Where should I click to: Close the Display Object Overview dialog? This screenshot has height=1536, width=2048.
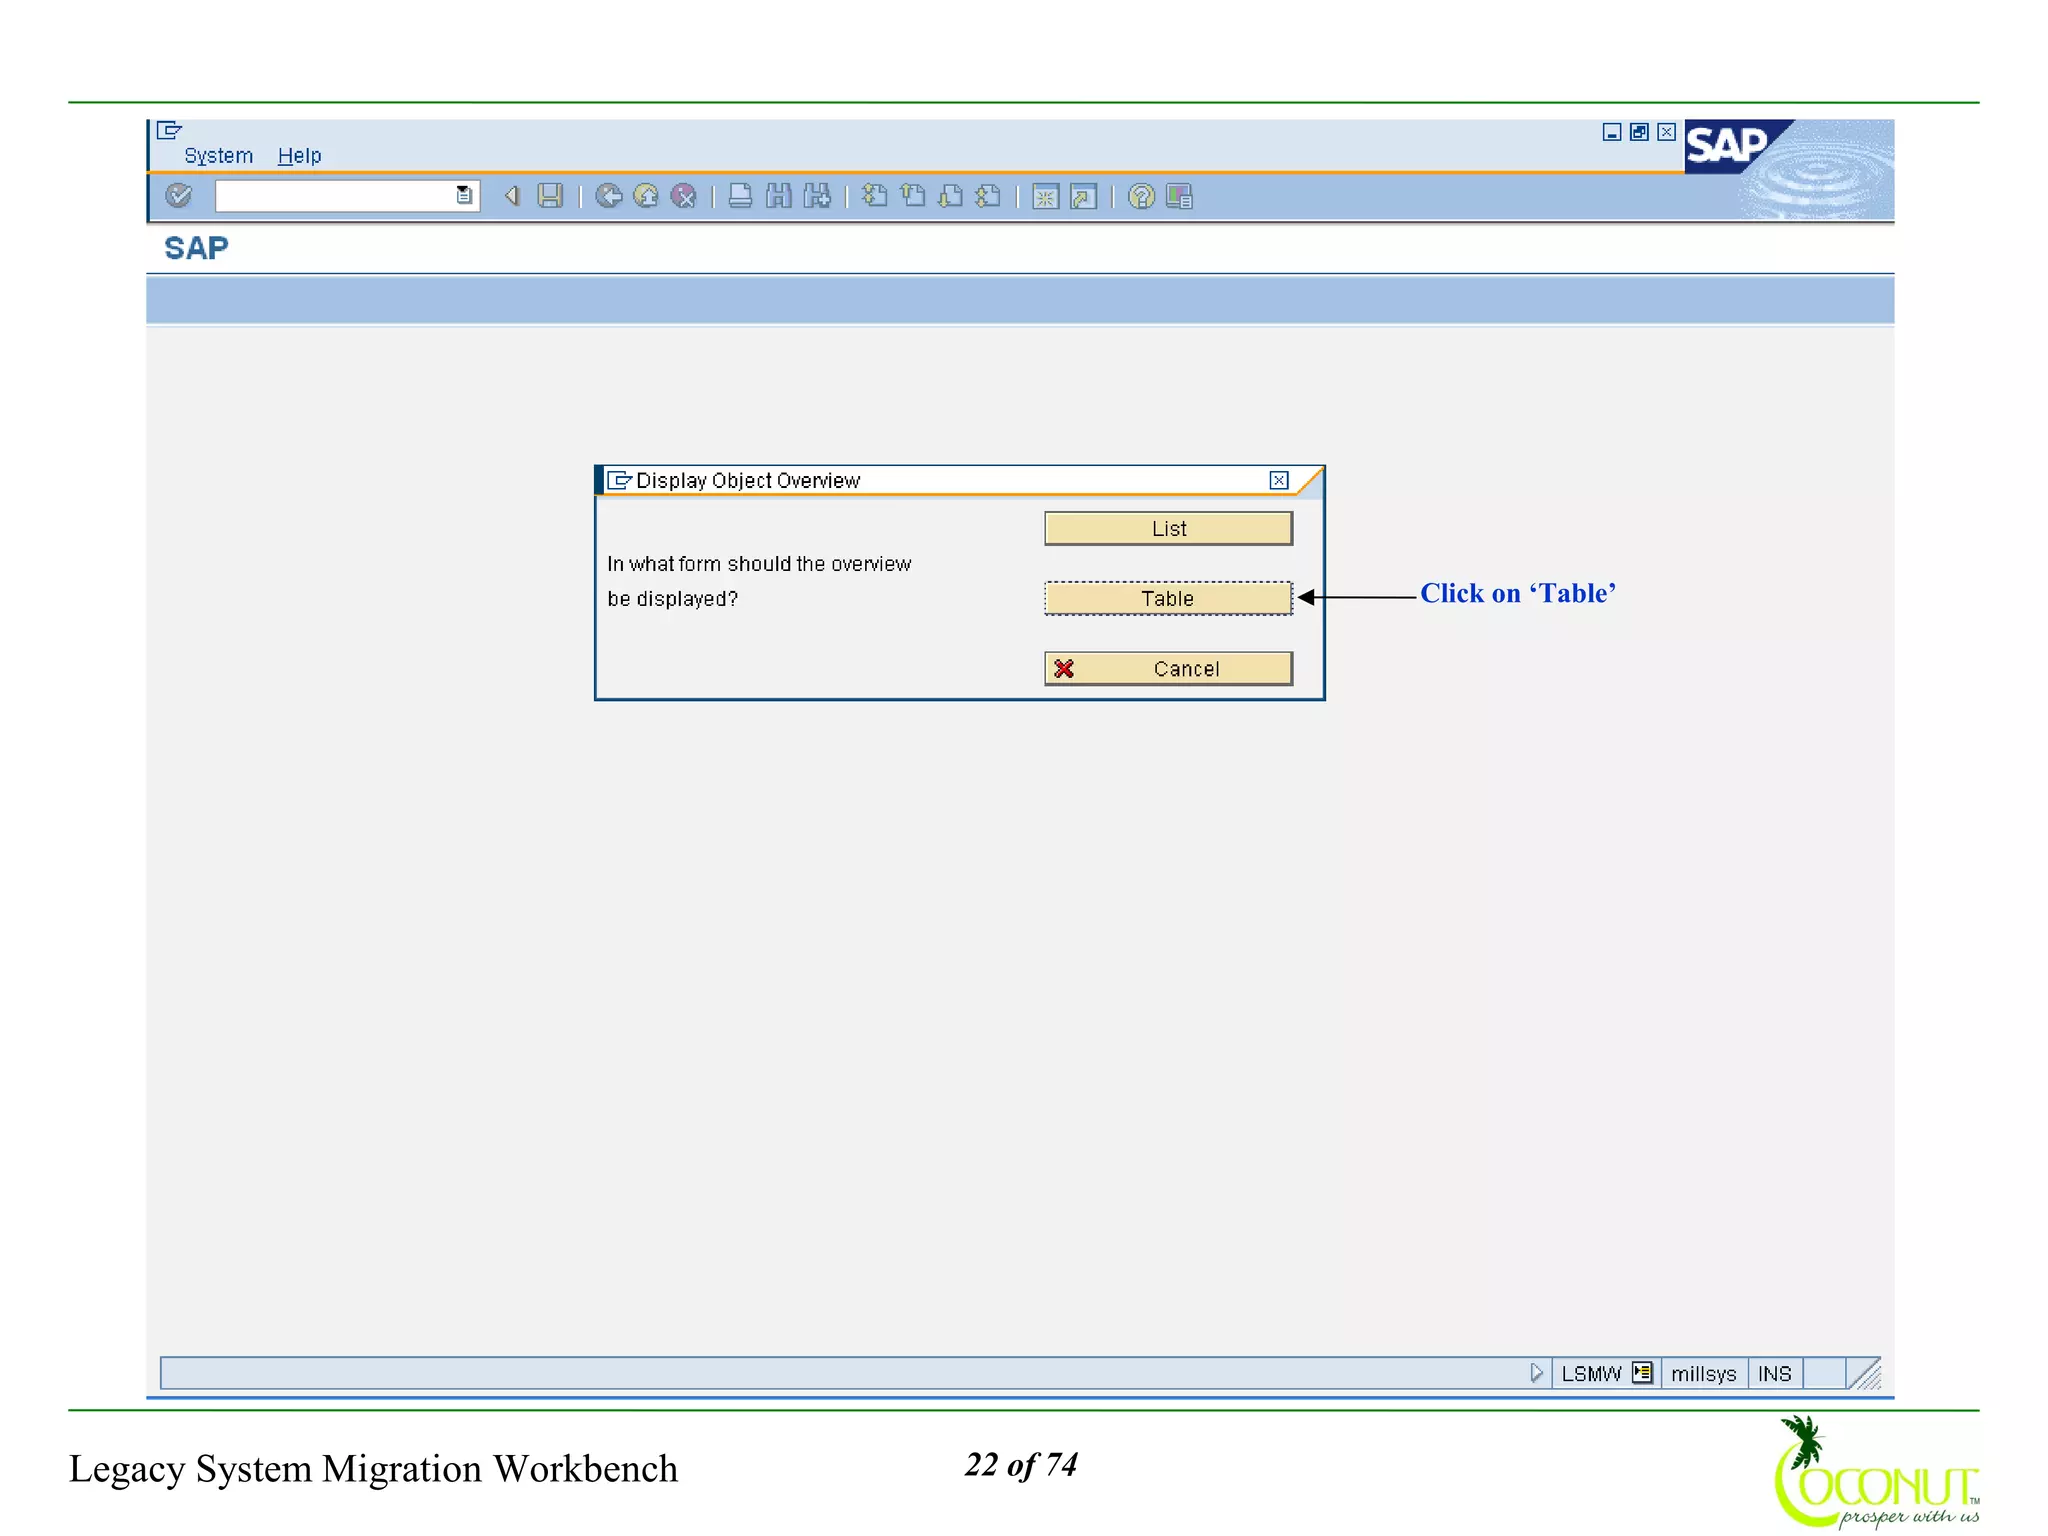coord(1279,480)
